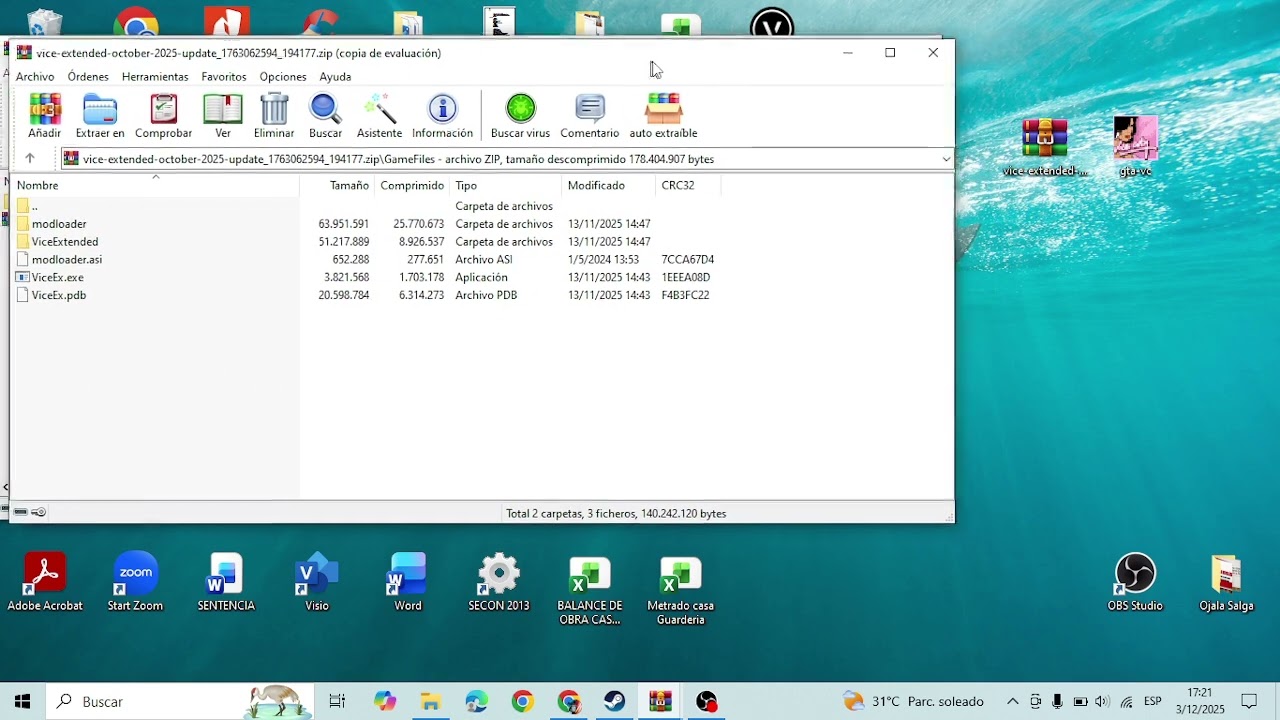The height and width of the screenshot is (720, 1280).
Task: Select the SECON 2013 desktop icon
Action: tap(499, 582)
